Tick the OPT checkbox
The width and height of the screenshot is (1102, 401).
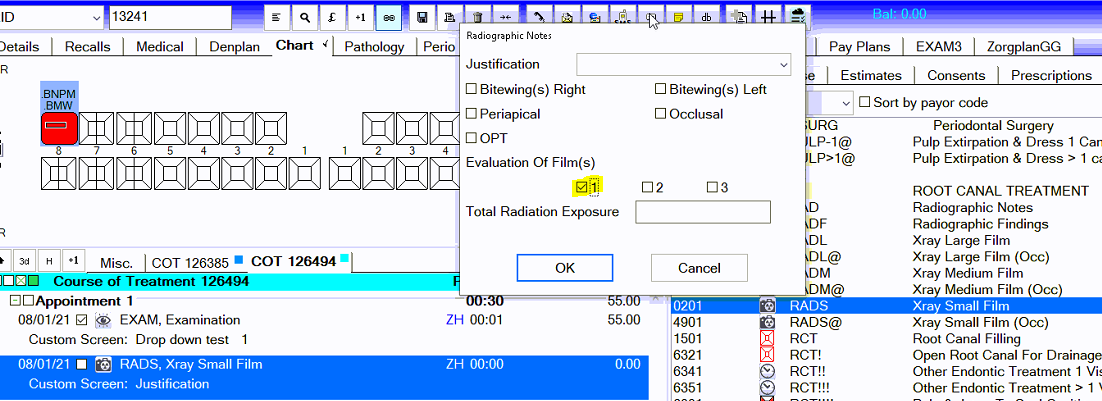472,137
